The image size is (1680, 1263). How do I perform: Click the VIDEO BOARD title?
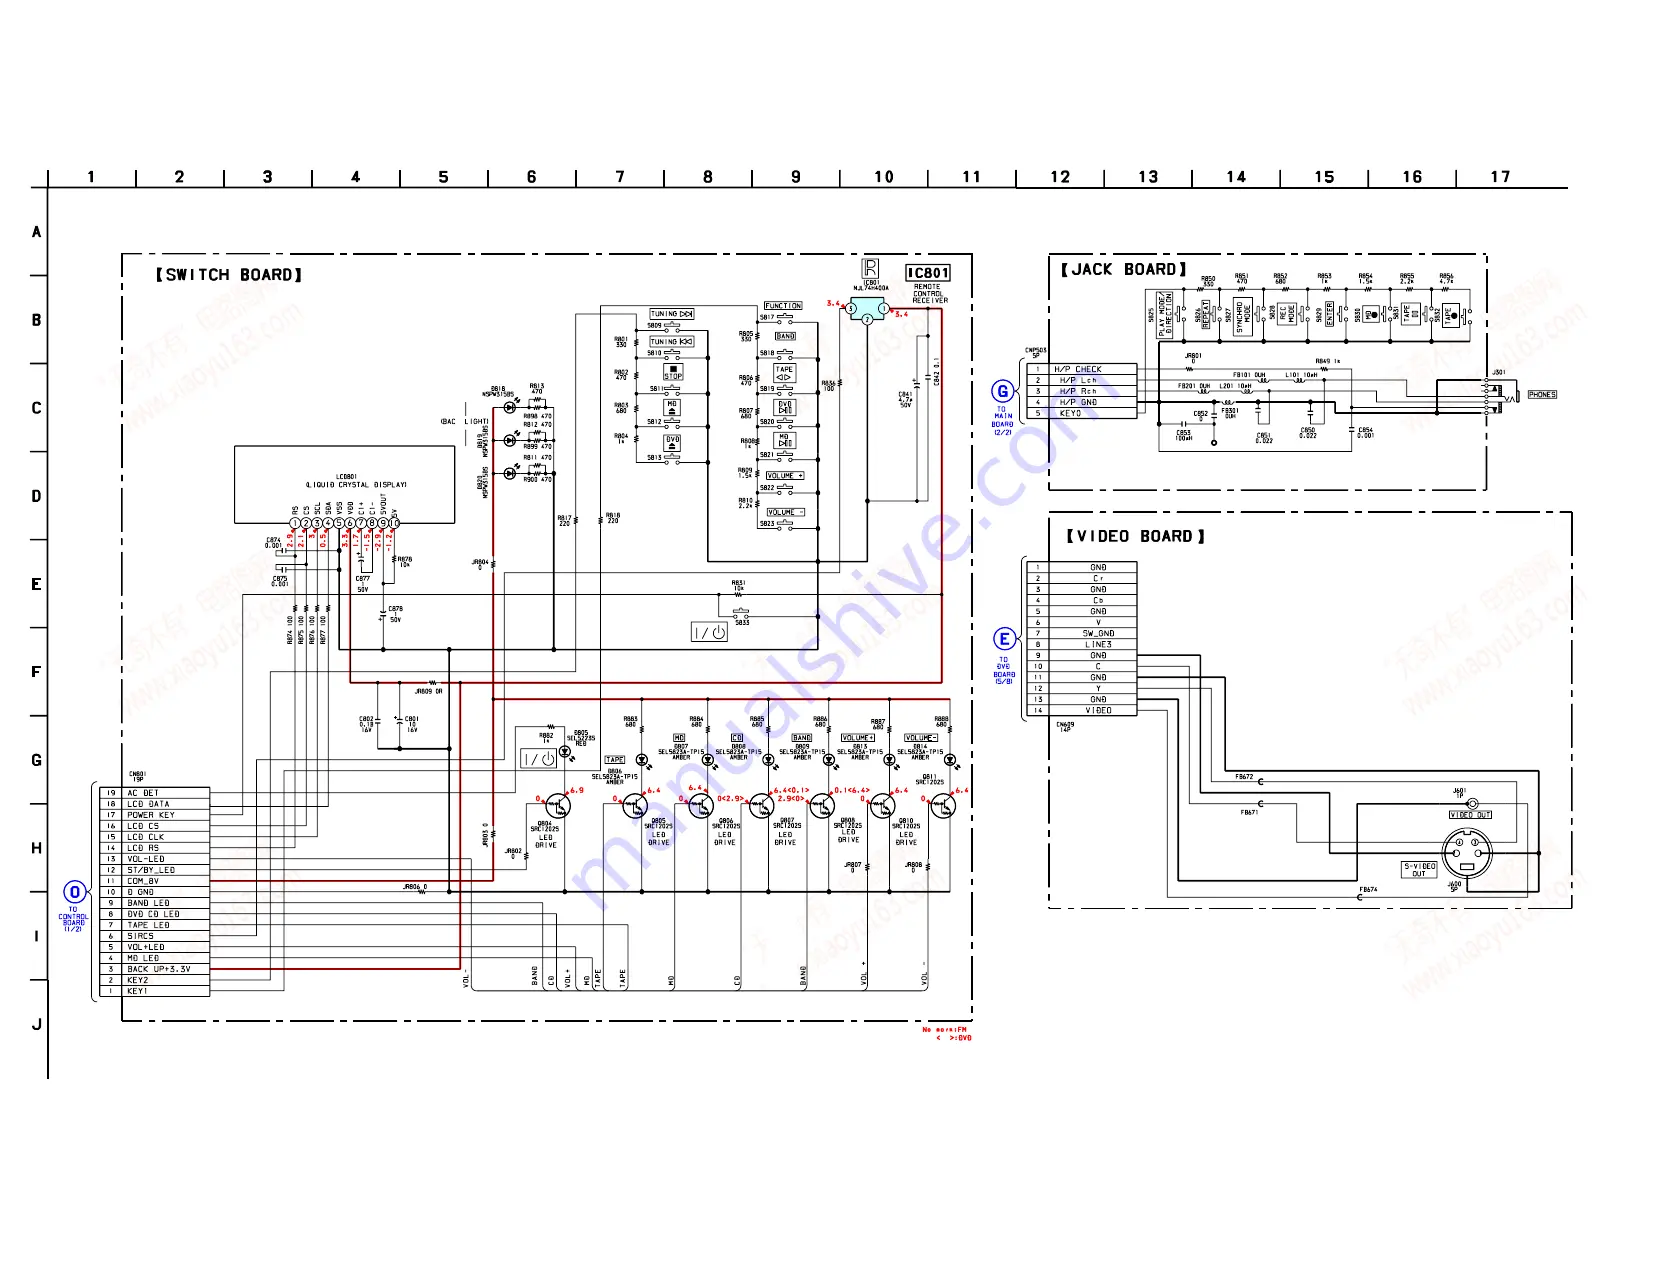click(x=1135, y=537)
